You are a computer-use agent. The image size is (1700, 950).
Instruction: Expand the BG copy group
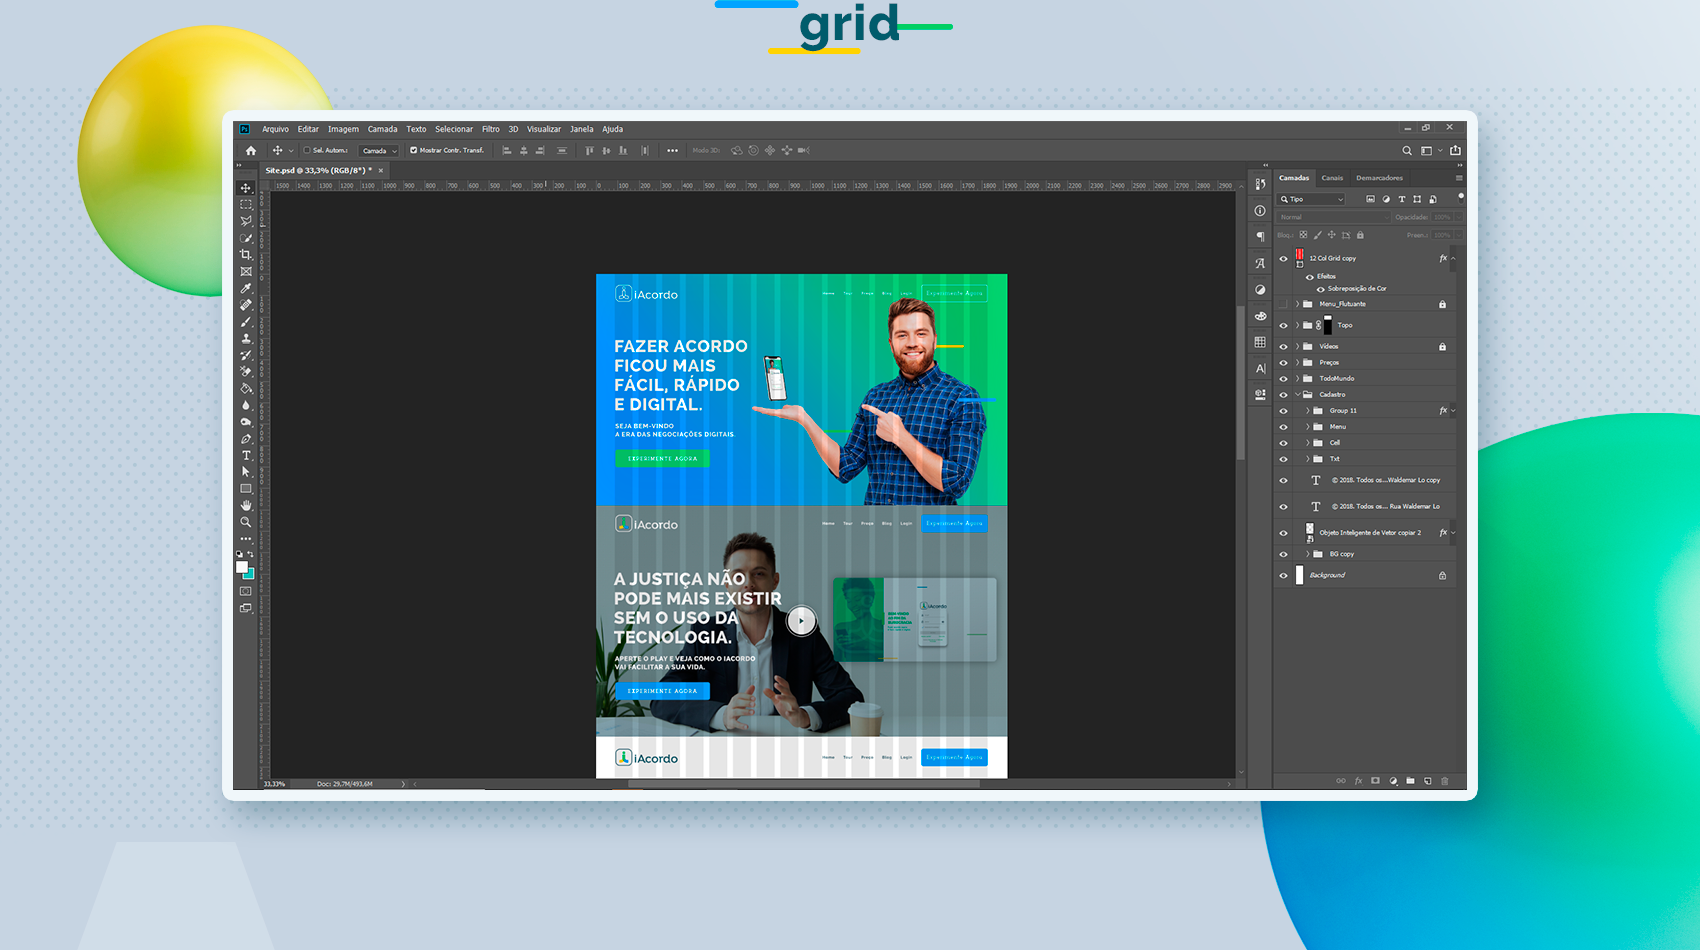tap(1308, 554)
